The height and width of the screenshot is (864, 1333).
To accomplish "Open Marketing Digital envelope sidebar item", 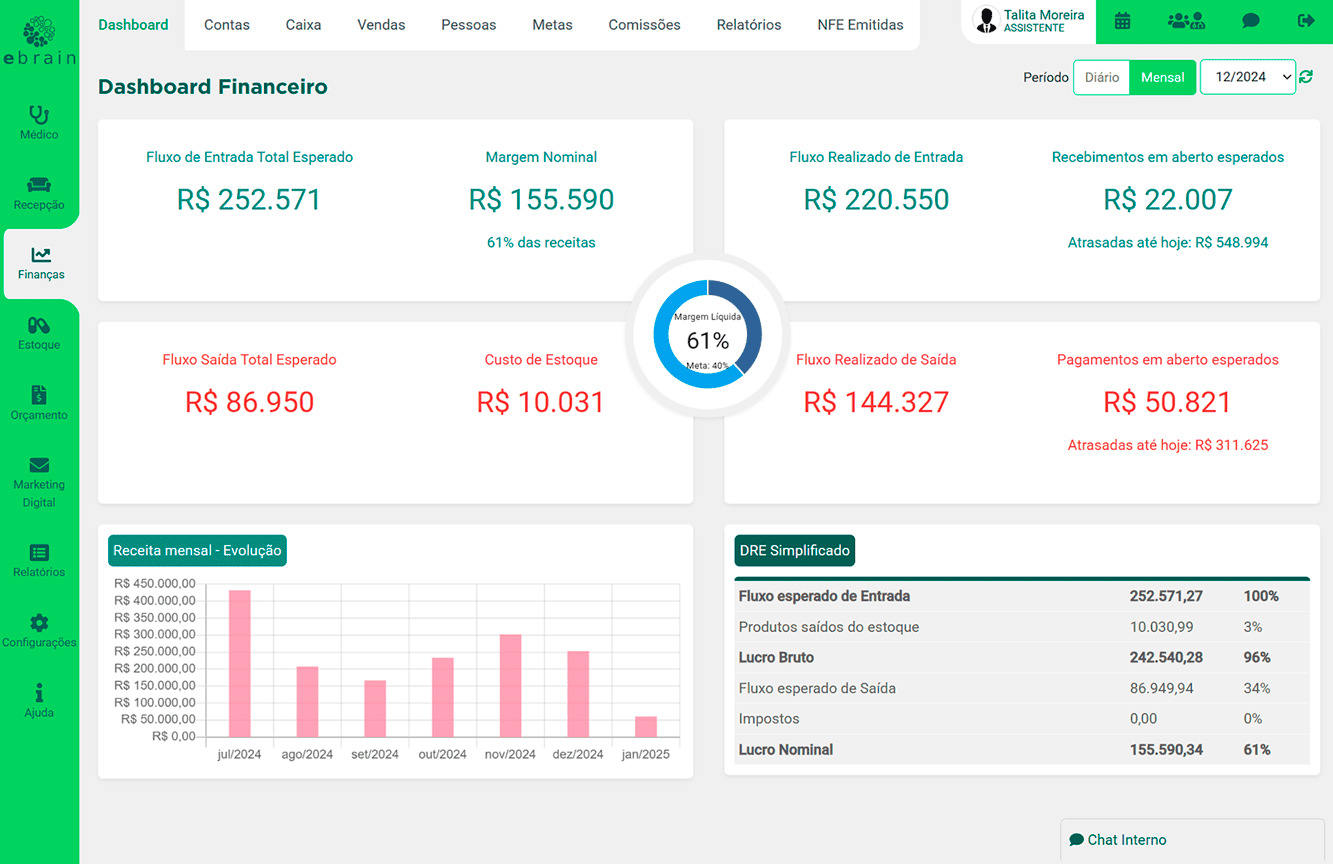I will coord(39,480).
